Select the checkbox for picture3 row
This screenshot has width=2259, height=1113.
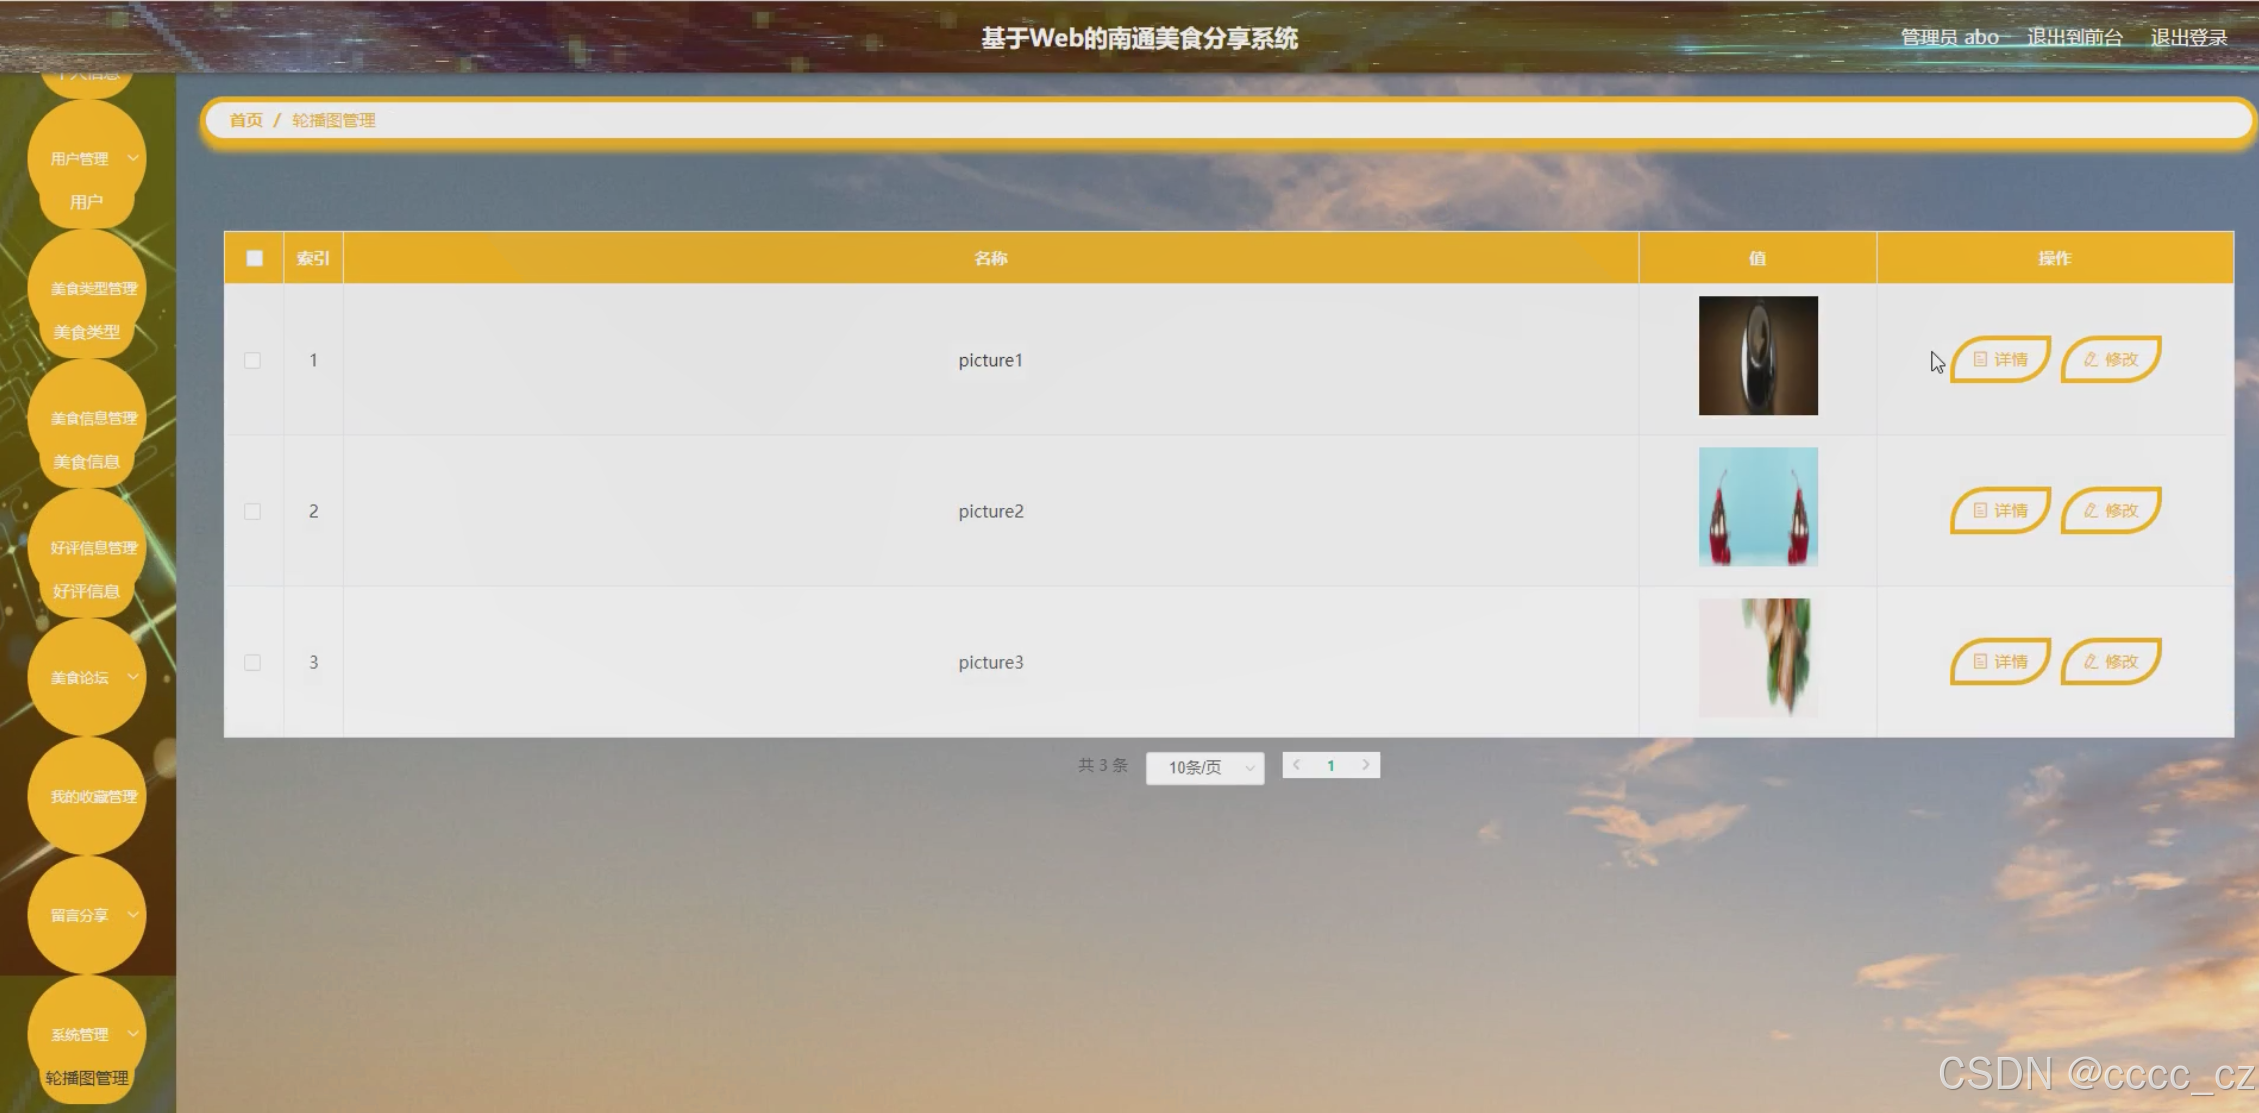click(253, 662)
